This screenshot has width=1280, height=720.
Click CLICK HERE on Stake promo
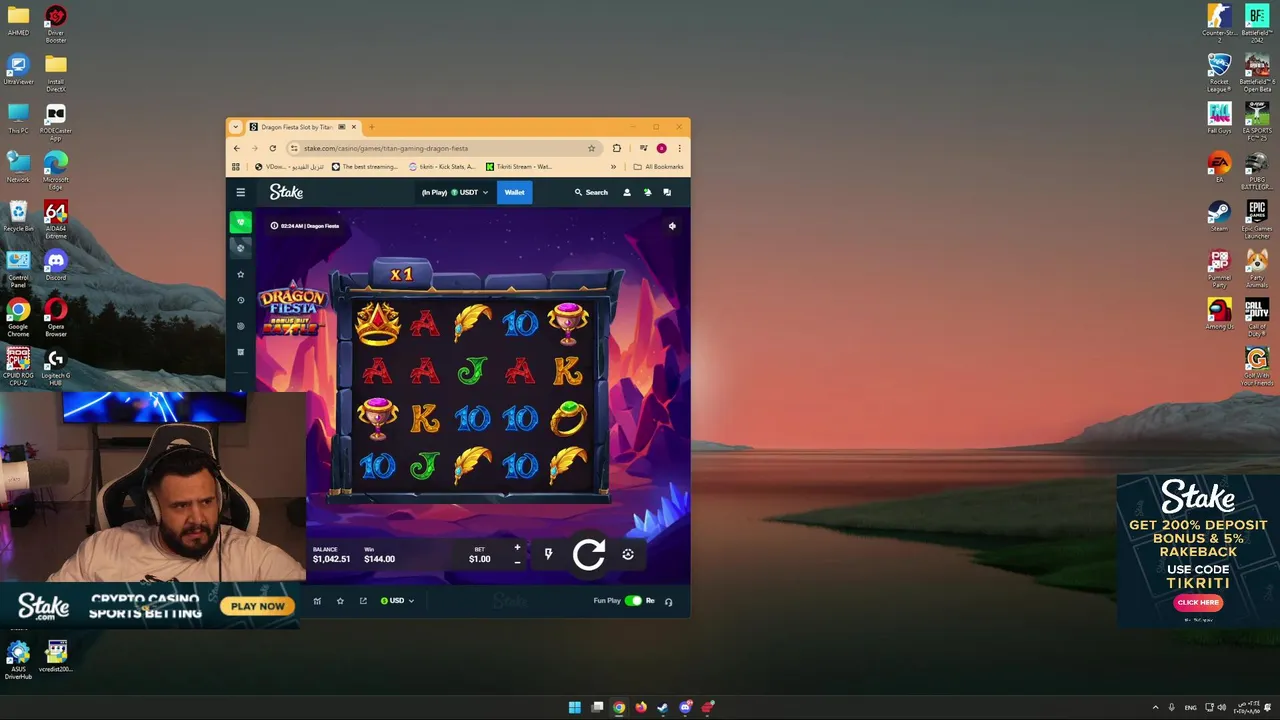pos(1198,602)
